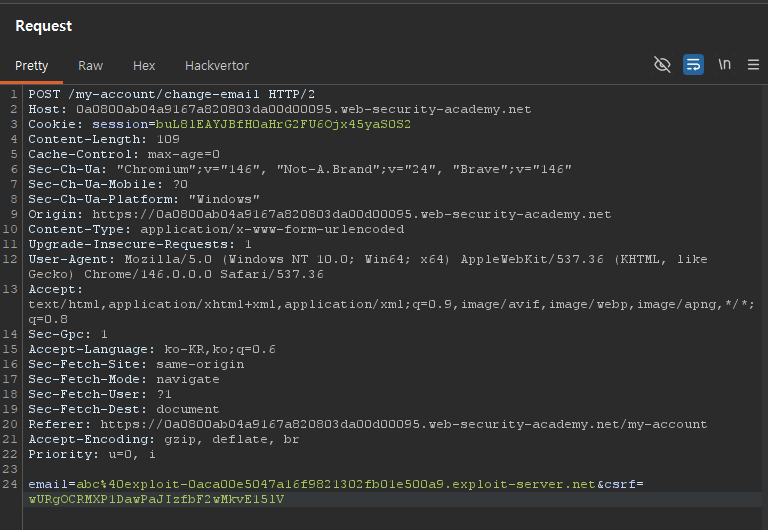This screenshot has height=530, width=768.
Task: Toggle the crossed-out eye visibility icon
Action: click(x=662, y=65)
